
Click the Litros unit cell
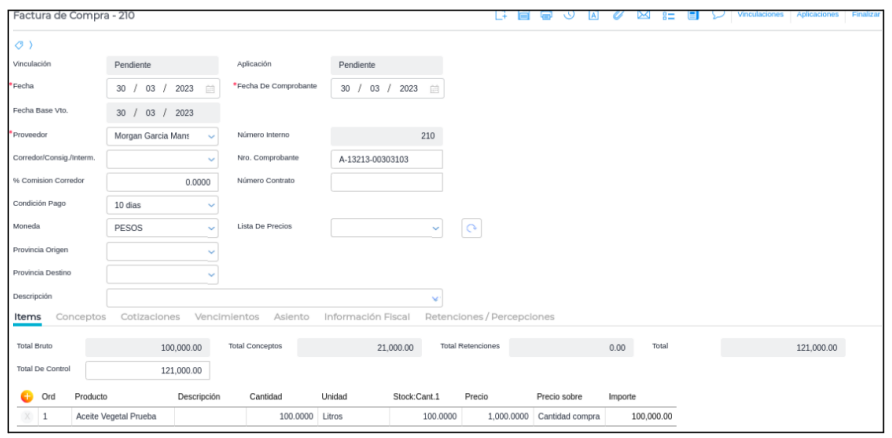pos(354,416)
